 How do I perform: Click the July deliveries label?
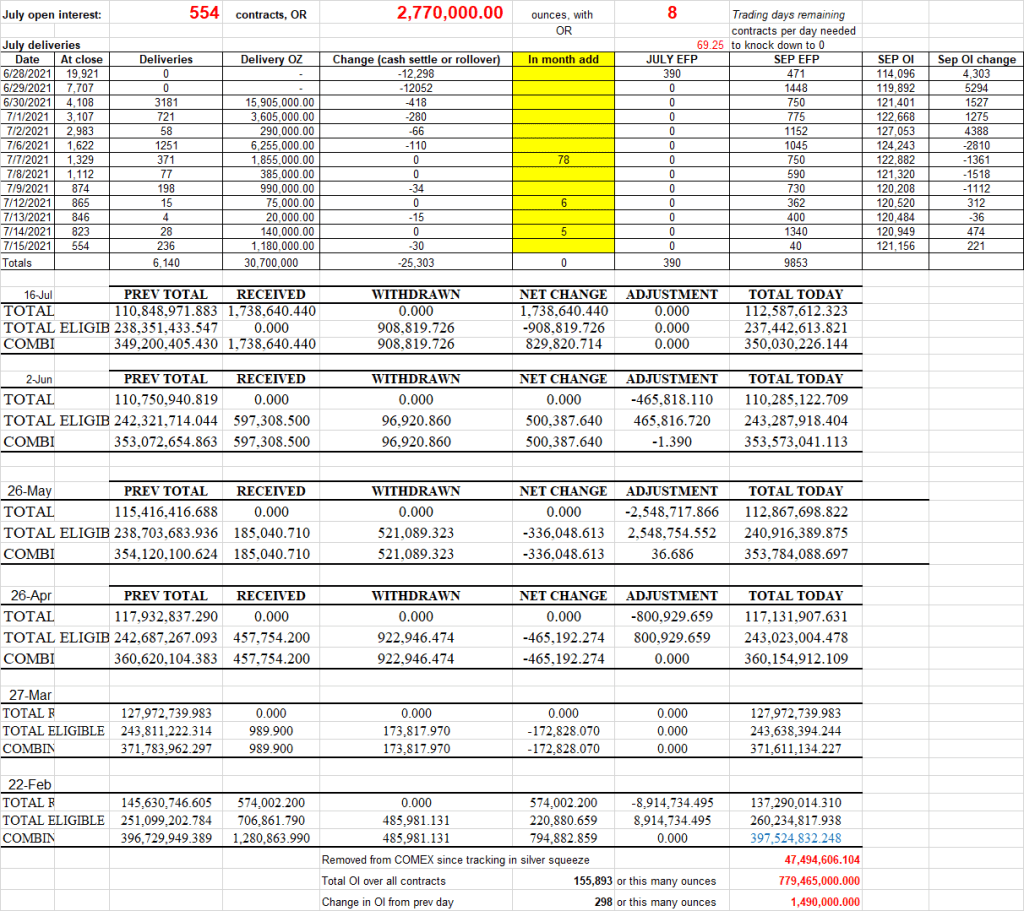42,46
